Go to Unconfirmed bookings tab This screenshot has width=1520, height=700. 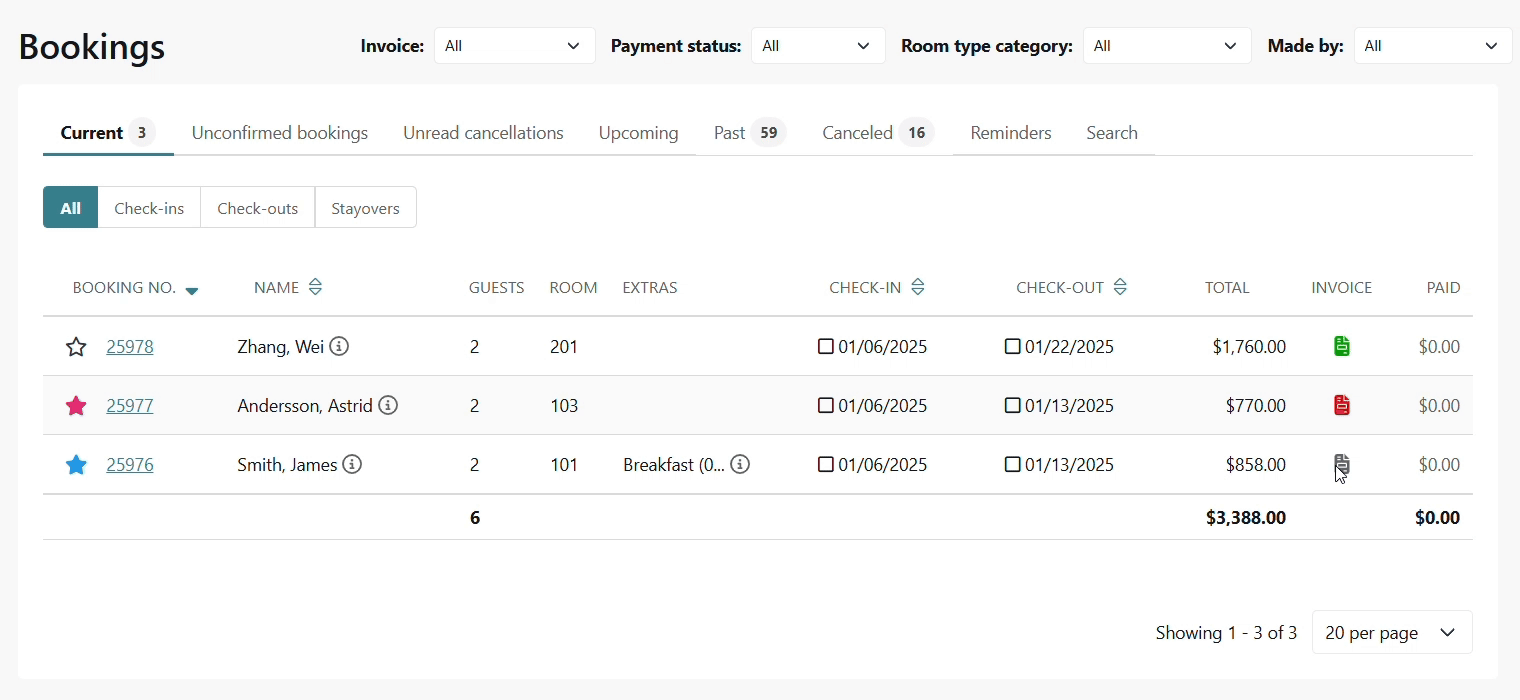tap(280, 133)
